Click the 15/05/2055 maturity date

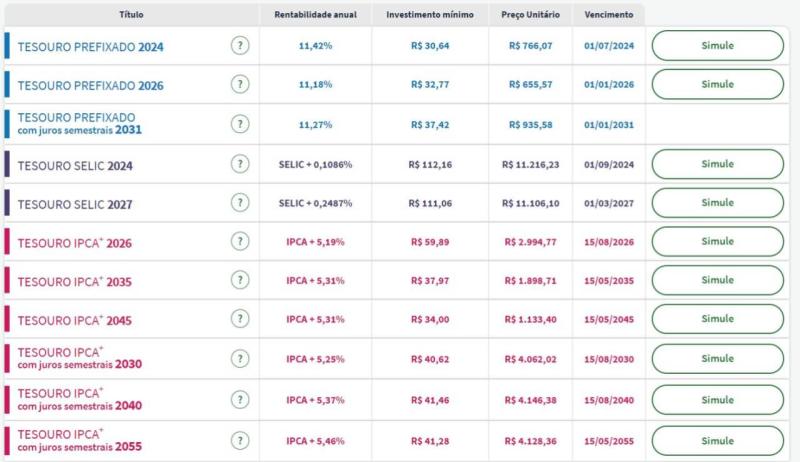(609, 441)
